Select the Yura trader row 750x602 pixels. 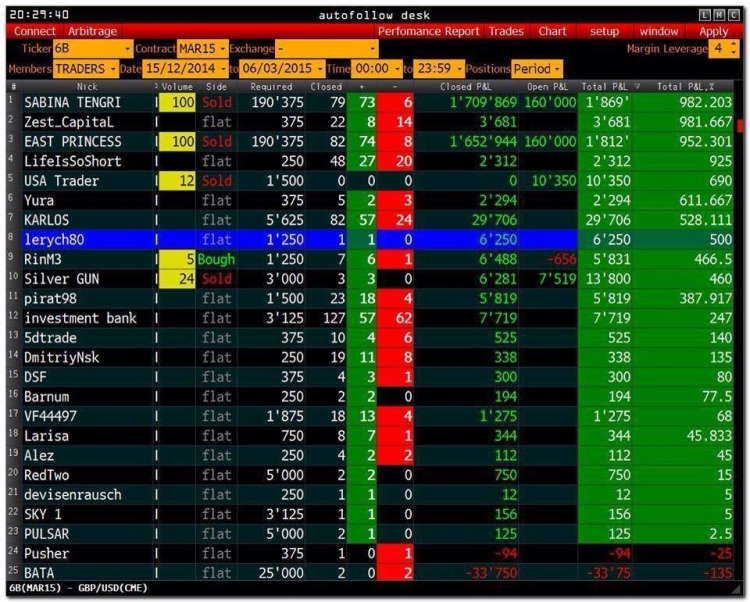[370, 200]
